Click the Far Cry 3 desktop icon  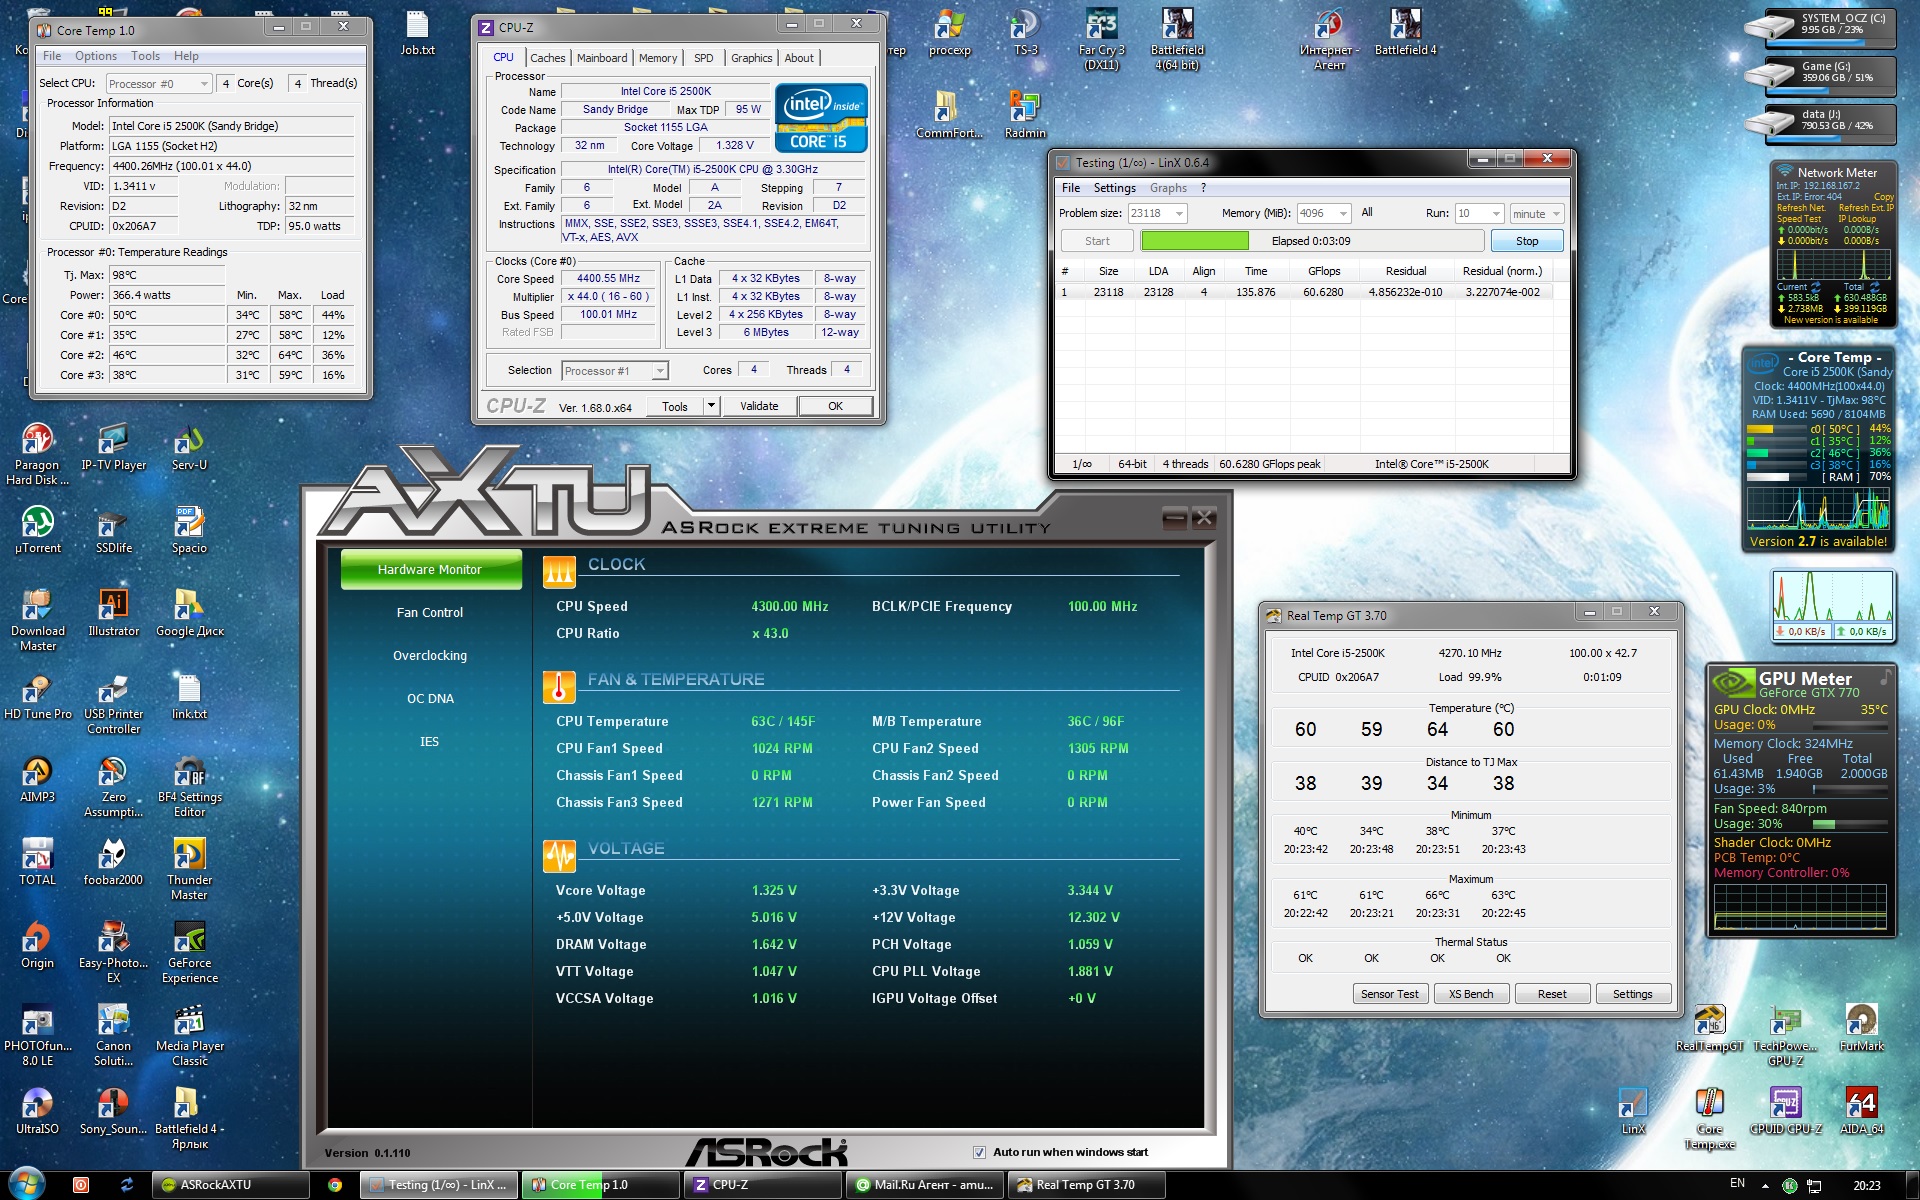pos(1101,27)
